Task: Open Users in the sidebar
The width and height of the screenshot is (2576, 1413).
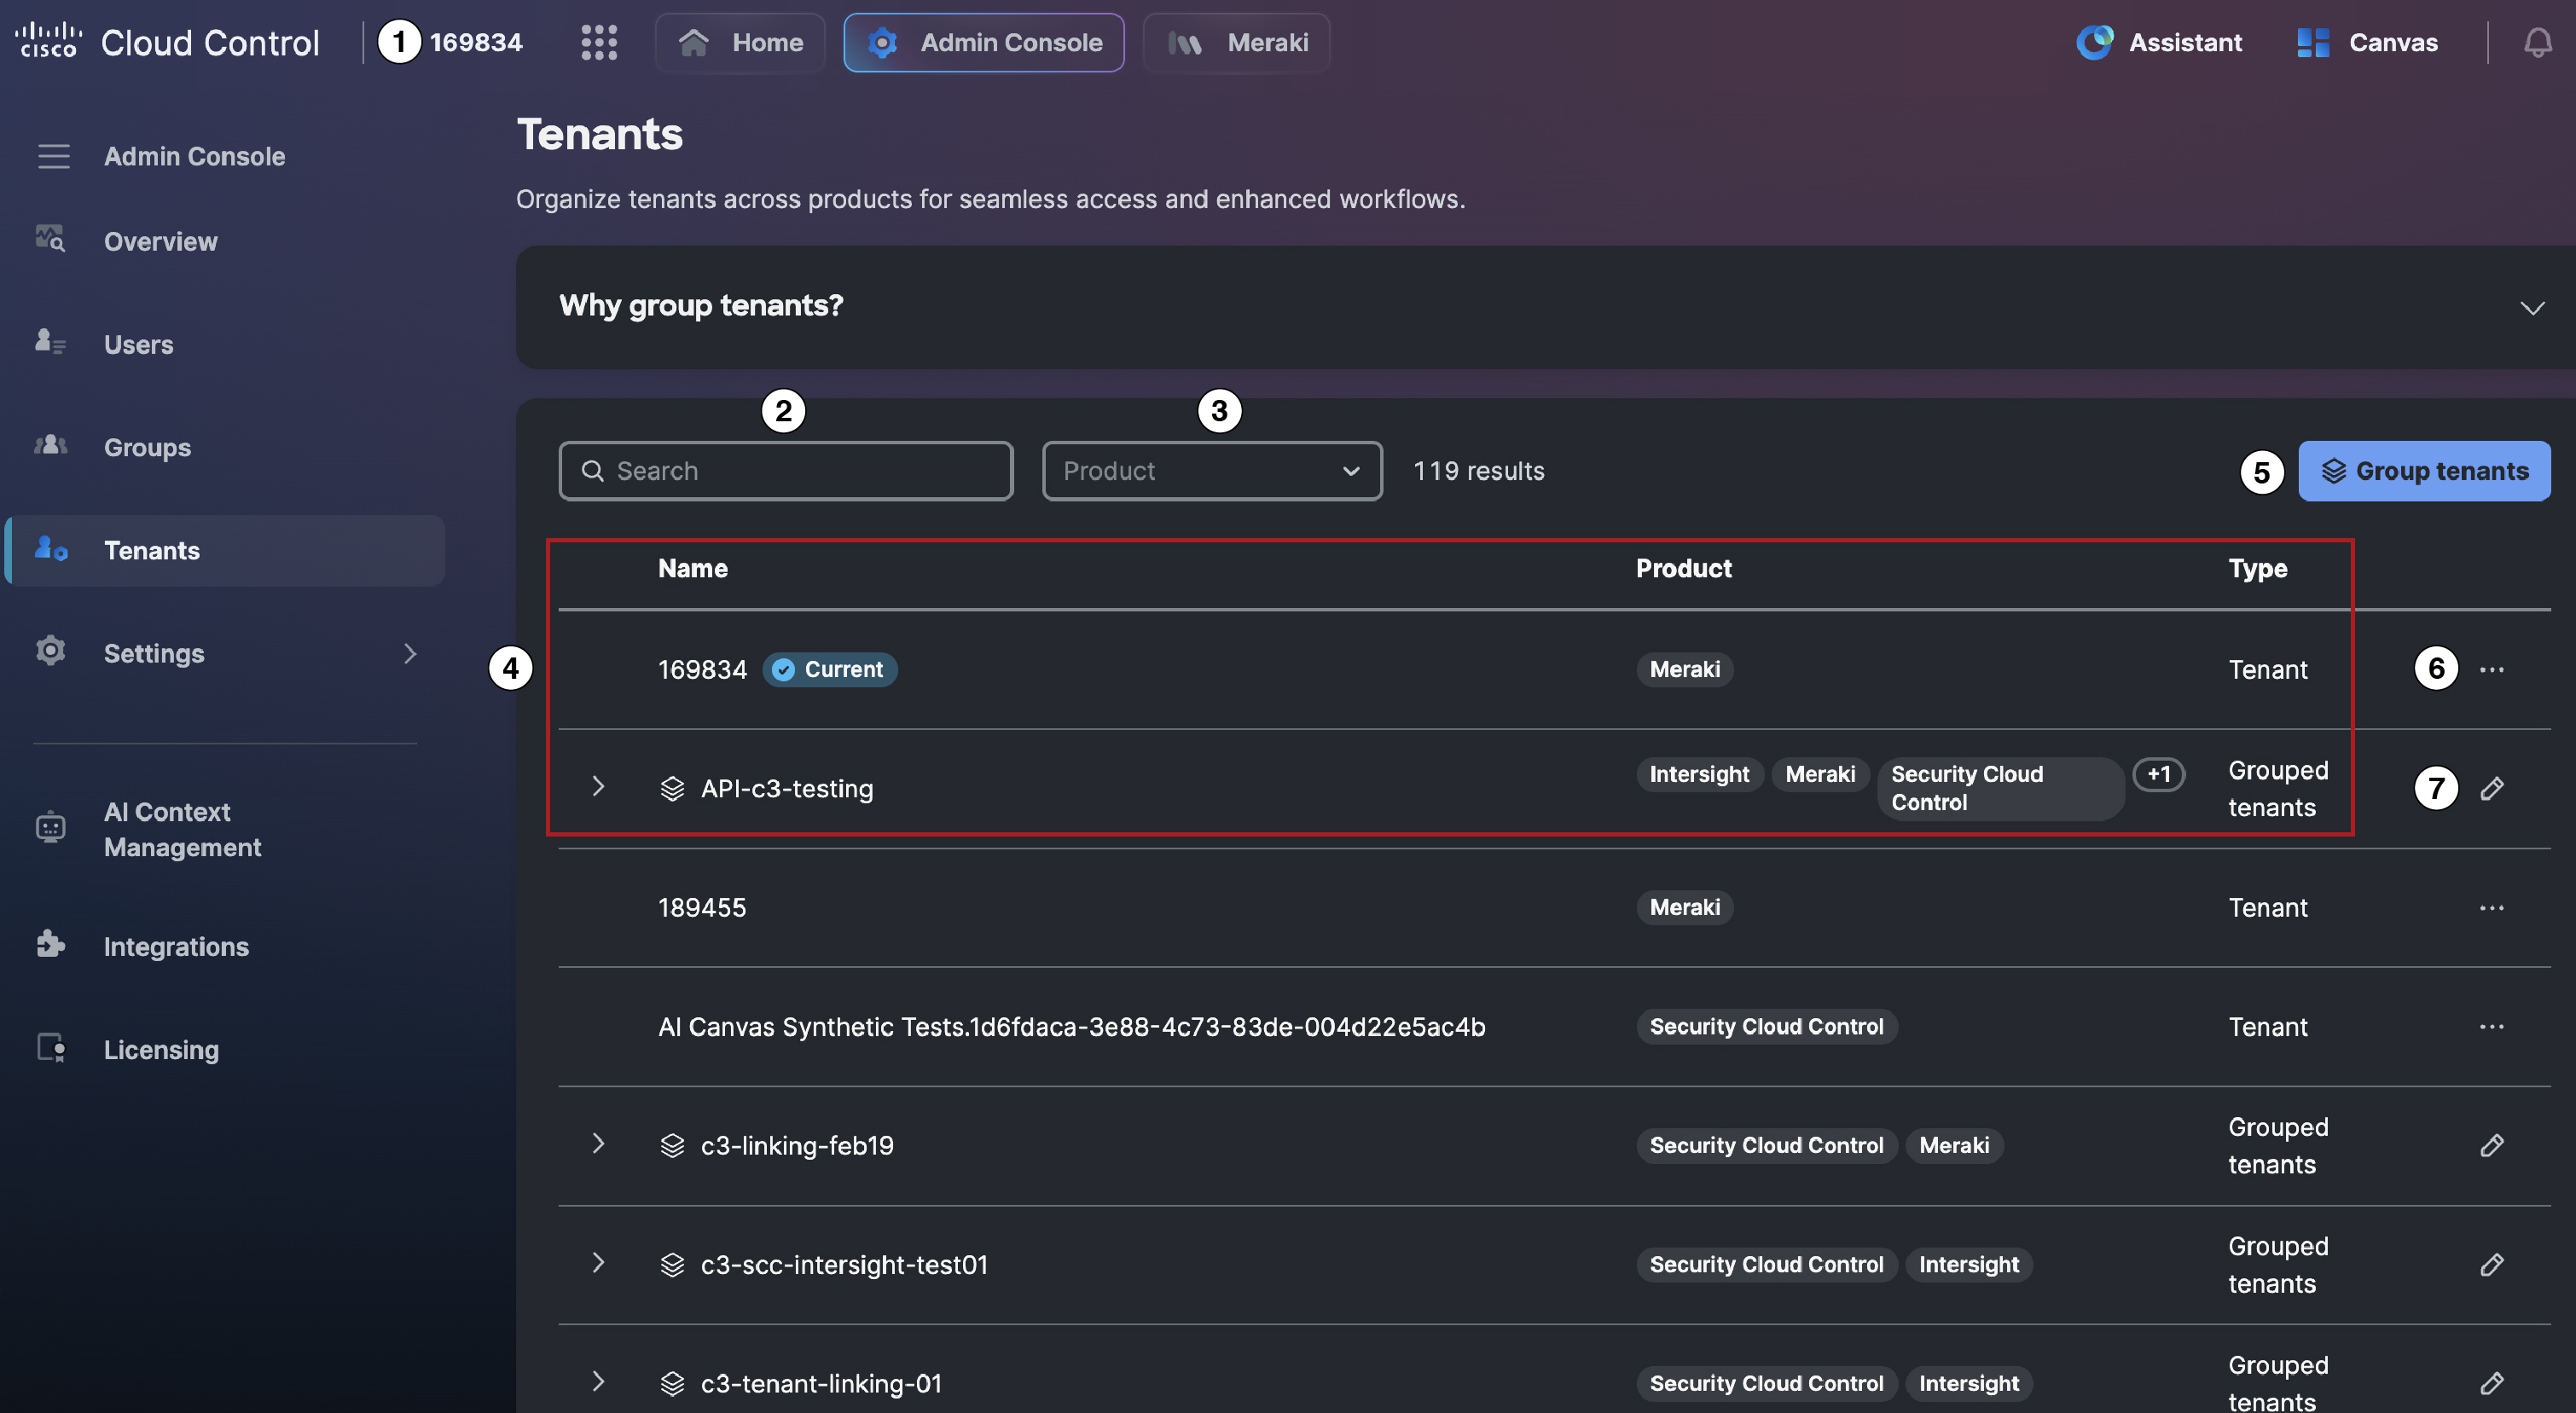Action: pyautogui.click(x=138, y=344)
